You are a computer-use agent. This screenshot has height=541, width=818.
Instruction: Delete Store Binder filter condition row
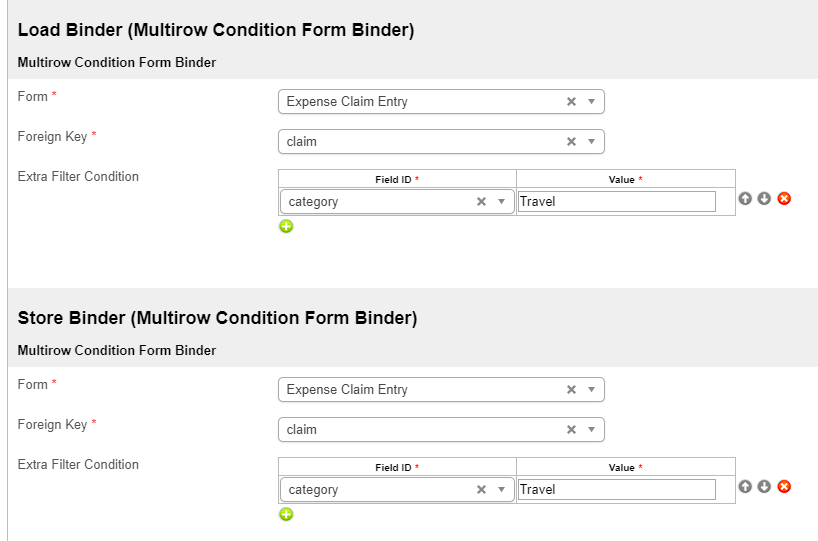tap(784, 487)
